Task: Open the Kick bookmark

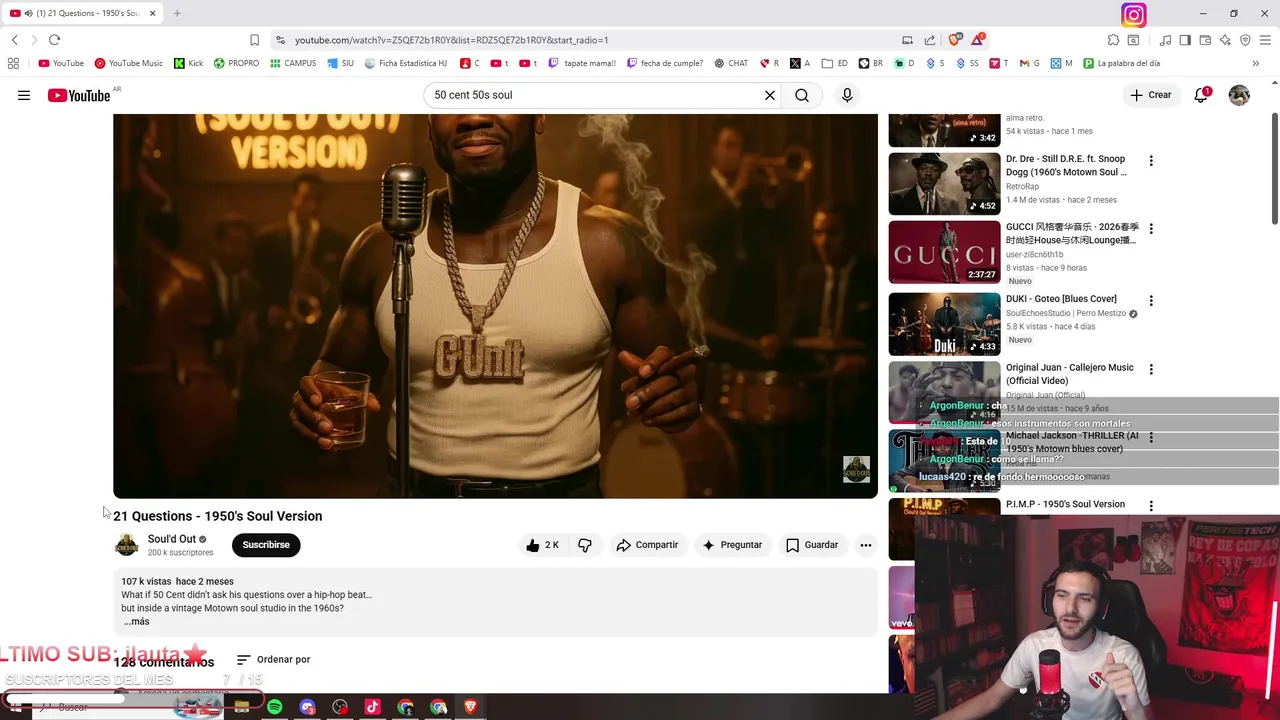Action: [188, 63]
